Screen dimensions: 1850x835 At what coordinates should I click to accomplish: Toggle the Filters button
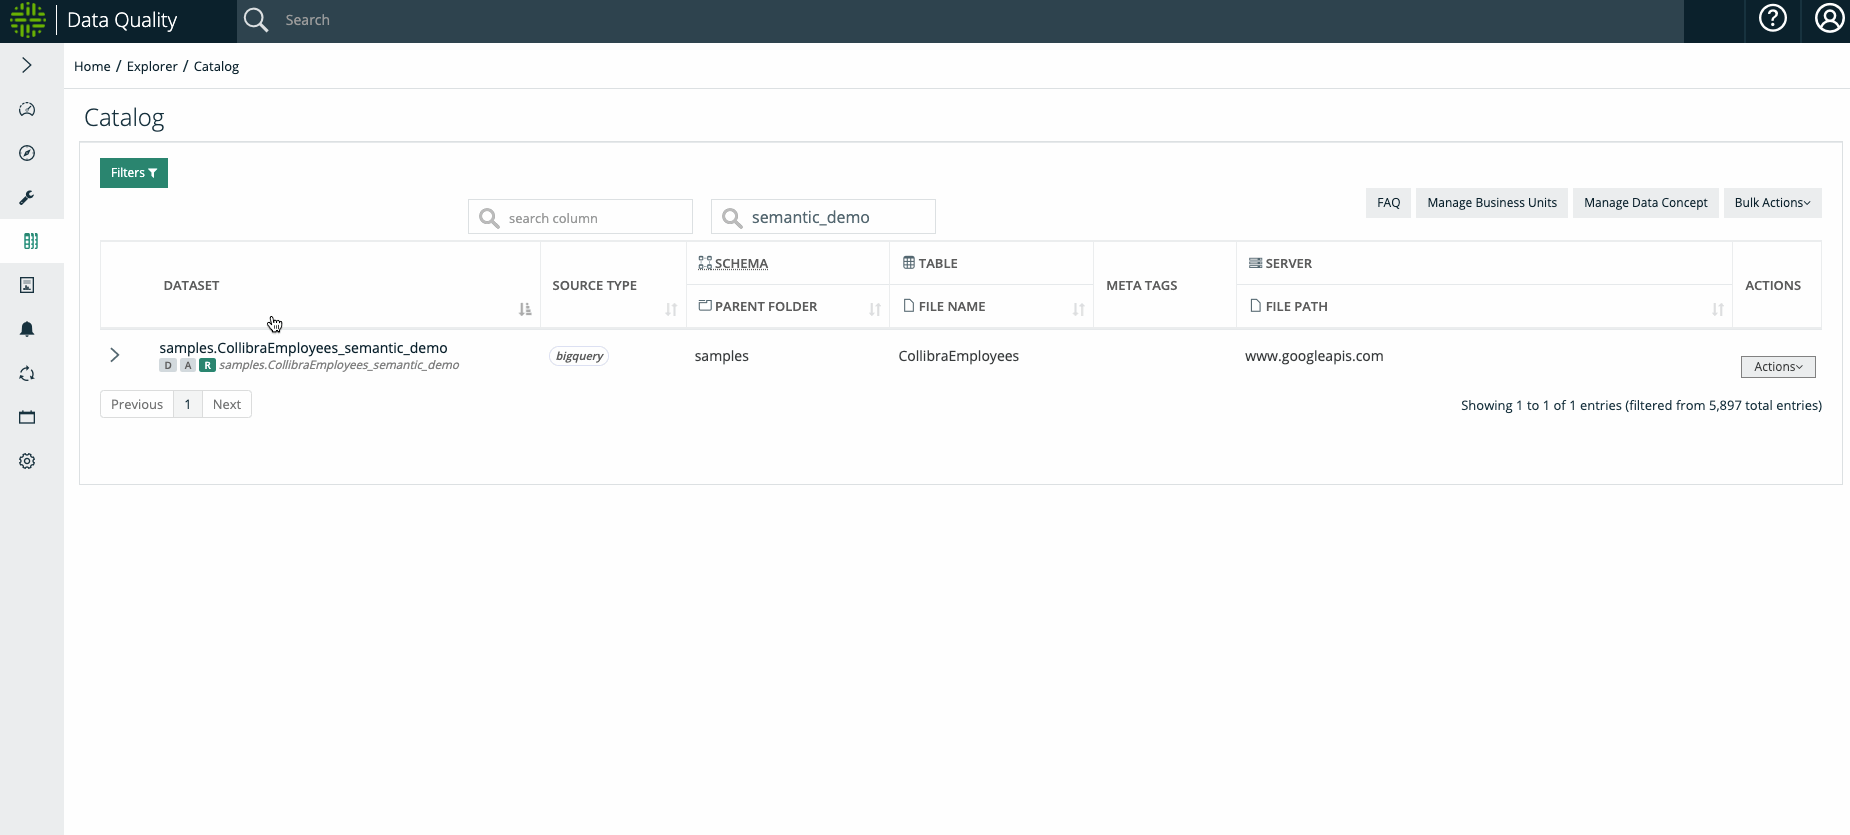point(134,173)
